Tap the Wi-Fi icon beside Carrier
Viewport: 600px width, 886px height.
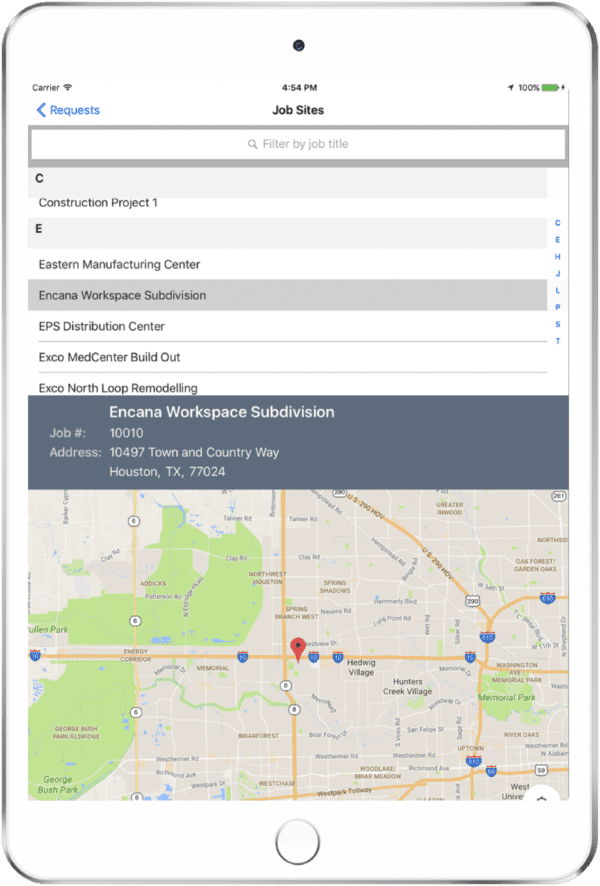pyautogui.click(x=68, y=88)
